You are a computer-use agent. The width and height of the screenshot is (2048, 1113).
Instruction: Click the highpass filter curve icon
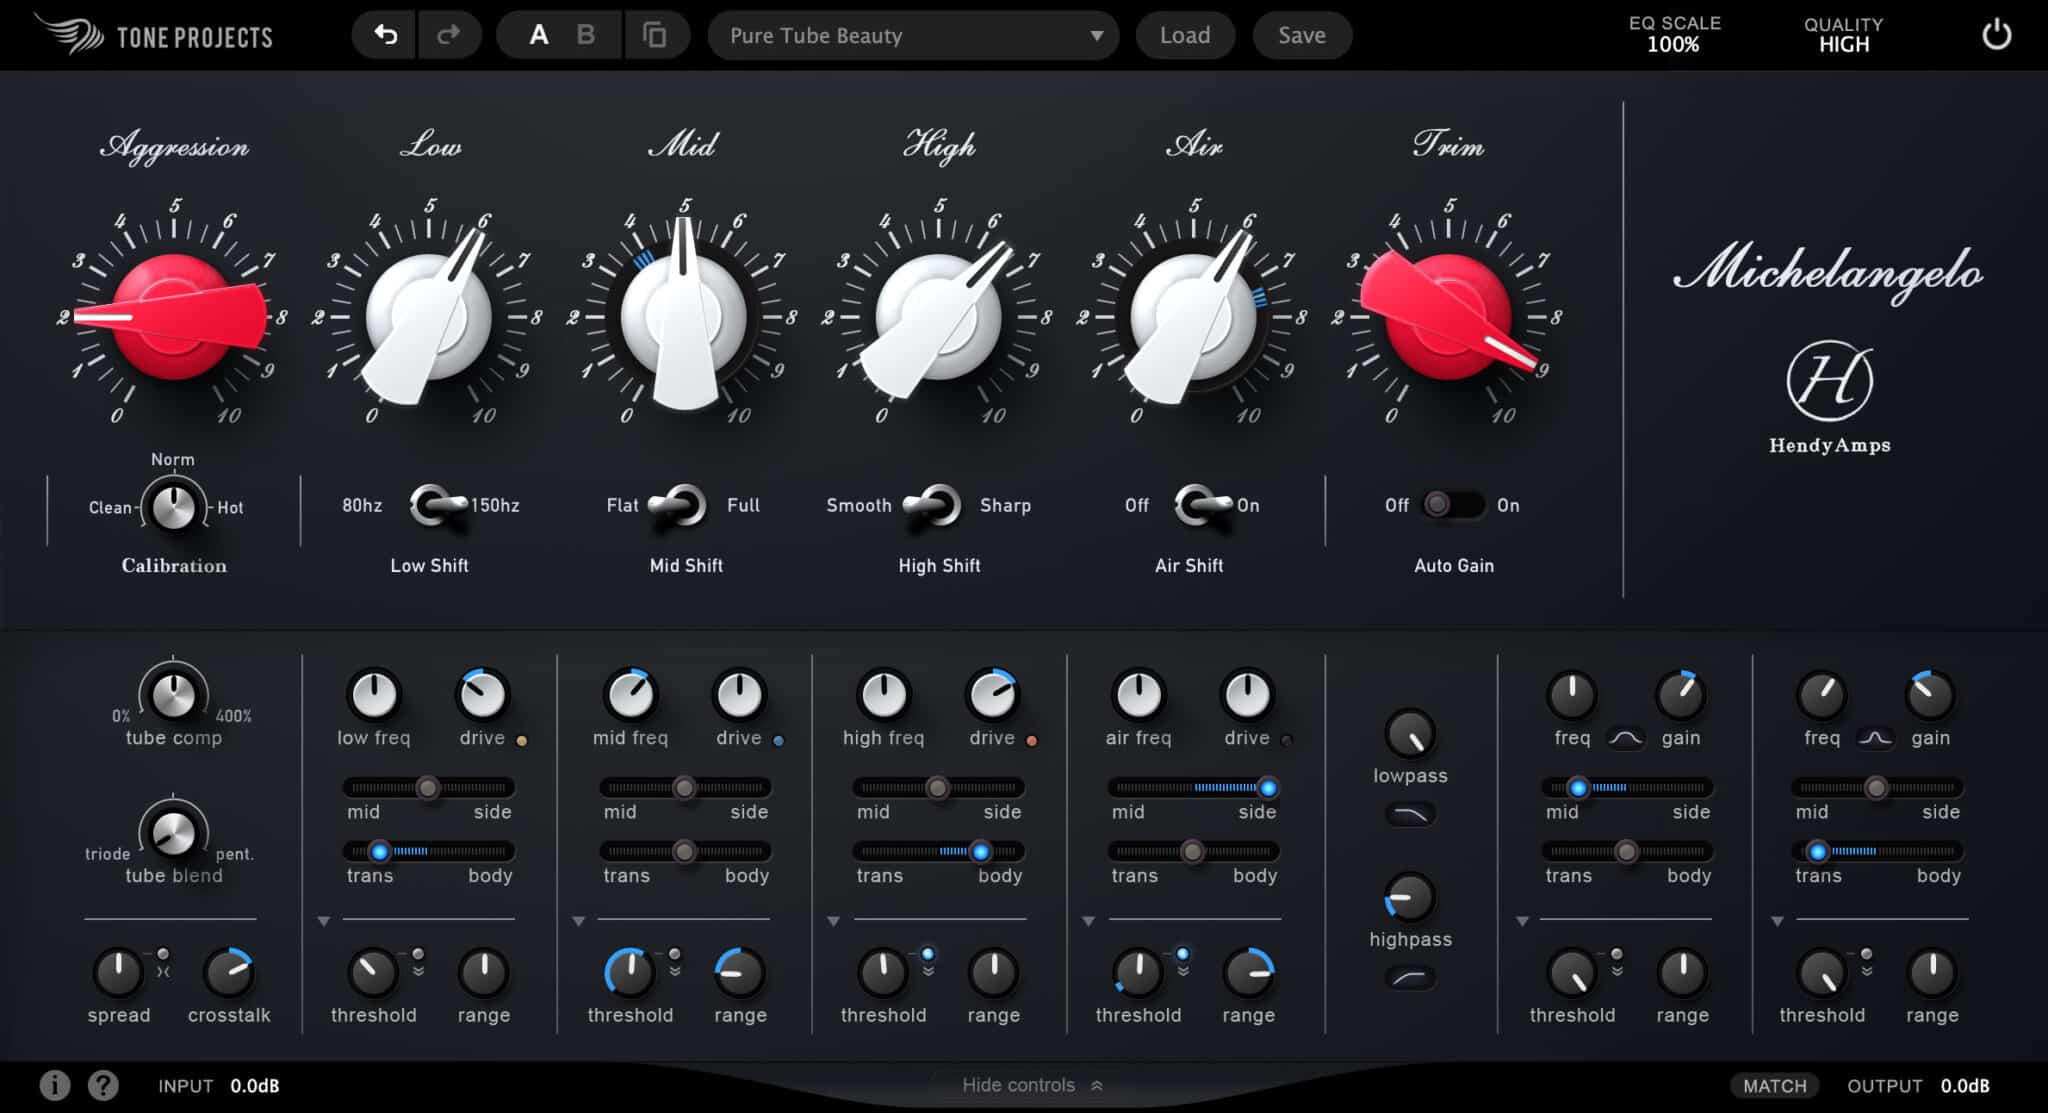tap(1409, 977)
